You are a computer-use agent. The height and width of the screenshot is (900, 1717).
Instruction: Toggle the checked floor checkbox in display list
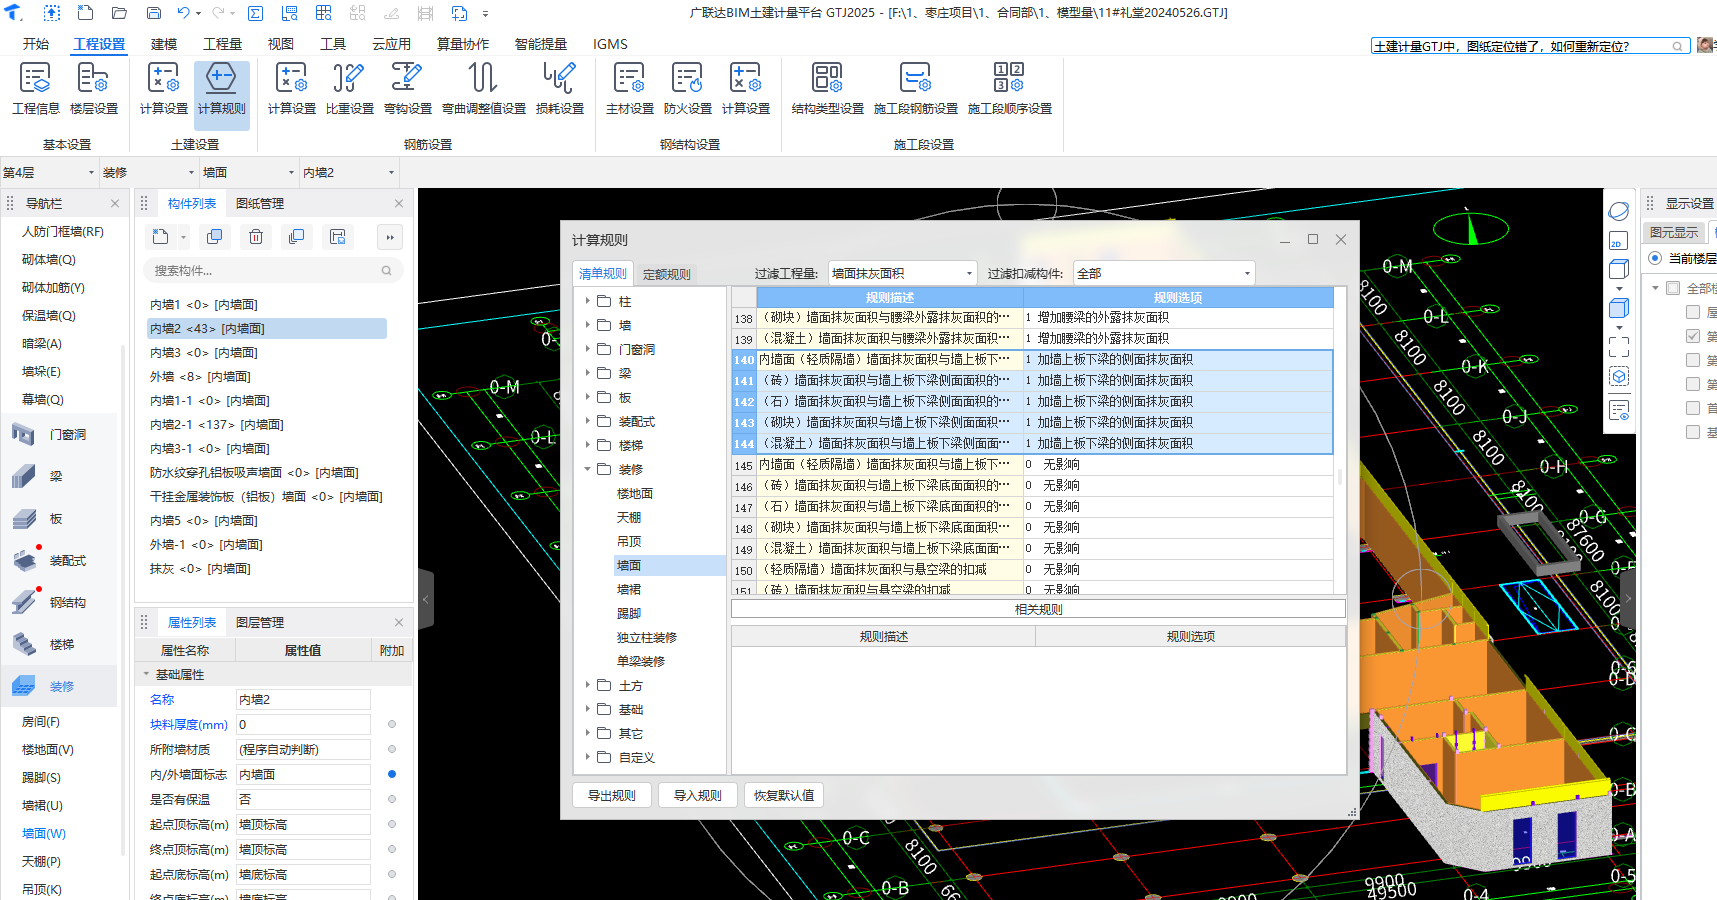1692,336
